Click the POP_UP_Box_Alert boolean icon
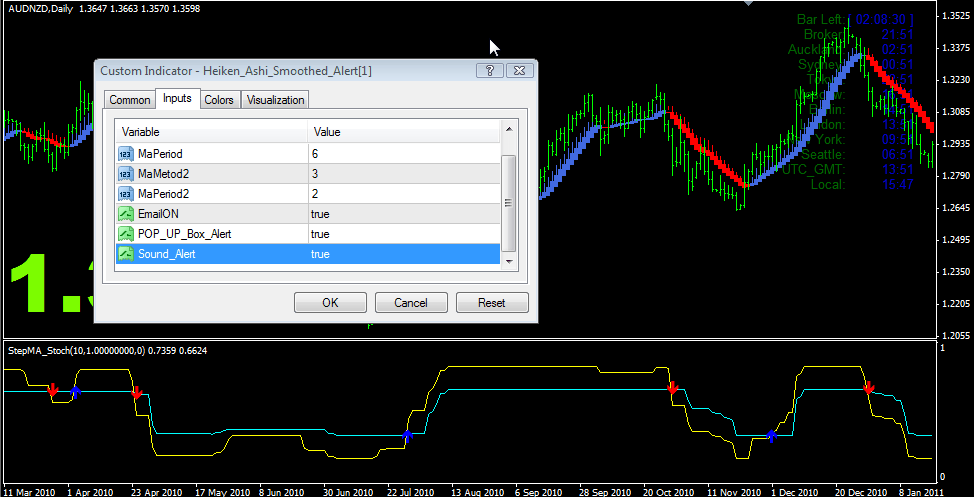 (x=126, y=234)
